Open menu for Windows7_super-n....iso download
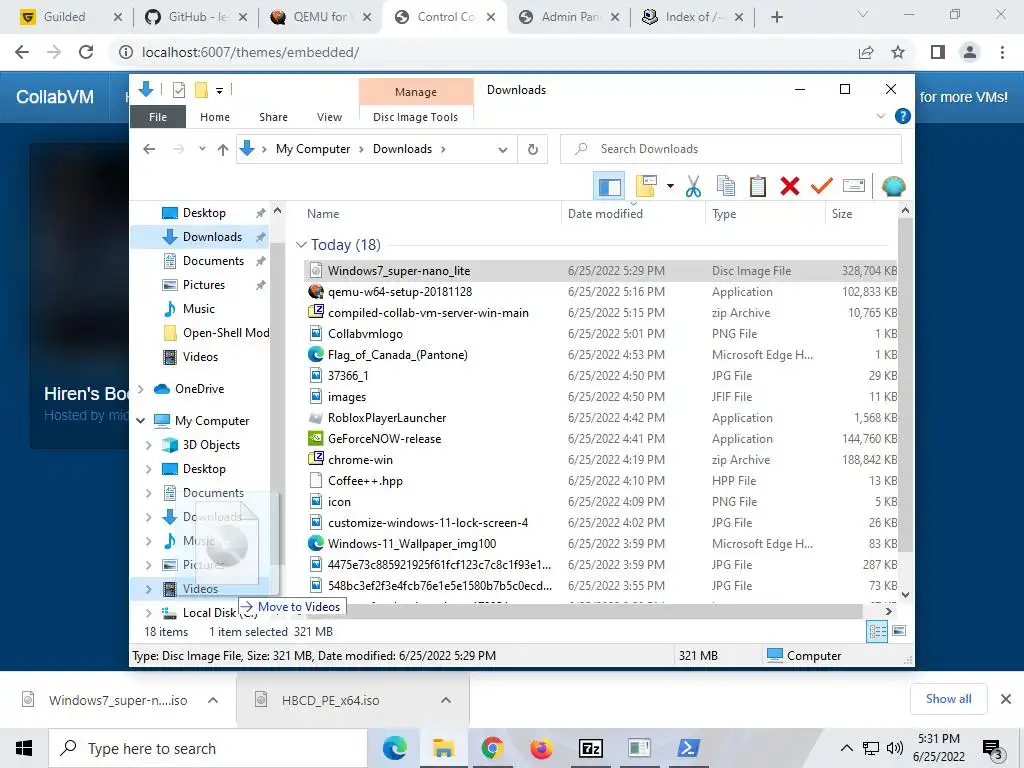This screenshot has height=768, width=1024. [213, 700]
